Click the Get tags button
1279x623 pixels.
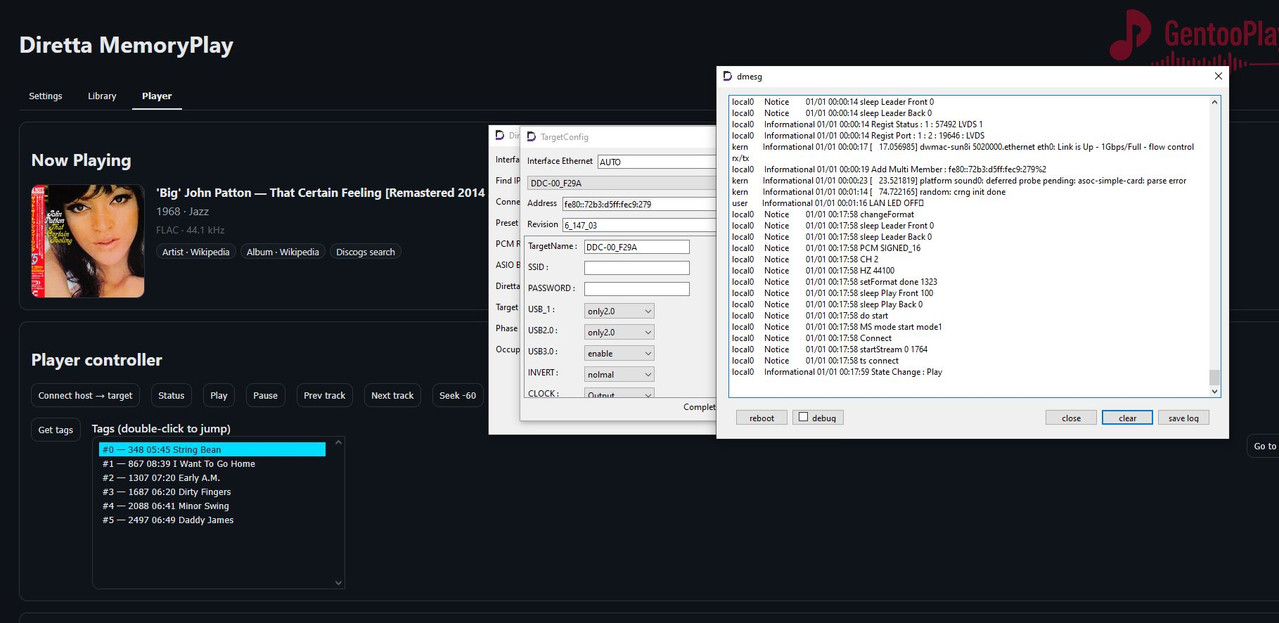pyautogui.click(x=56, y=430)
